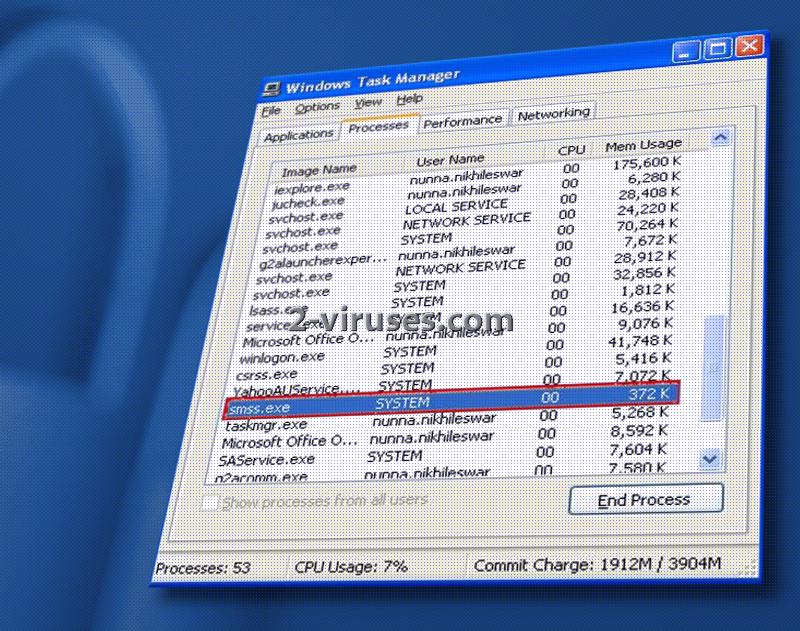Click the scrollbar up arrow

[x=720, y=138]
